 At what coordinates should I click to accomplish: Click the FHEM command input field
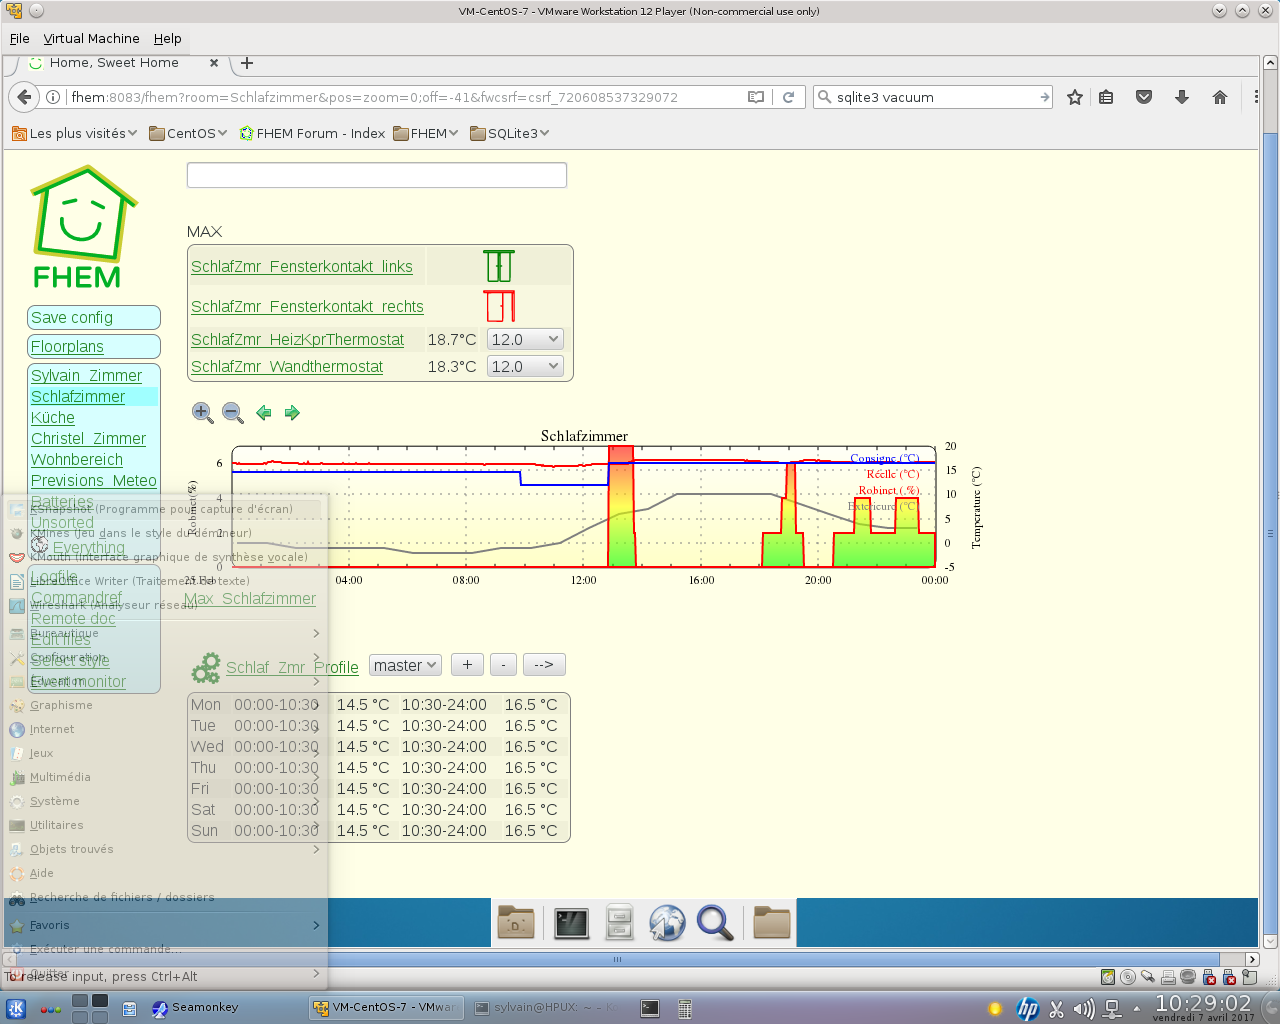click(x=377, y=175)
